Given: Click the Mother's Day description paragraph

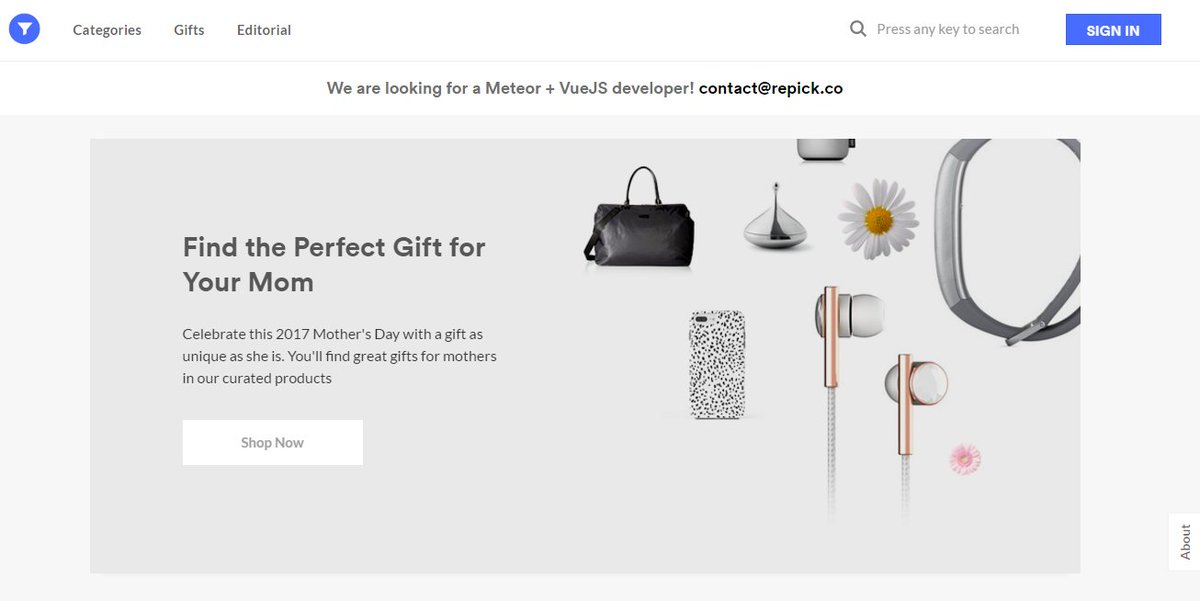Looking at the screenshot, I should [340, 356].
